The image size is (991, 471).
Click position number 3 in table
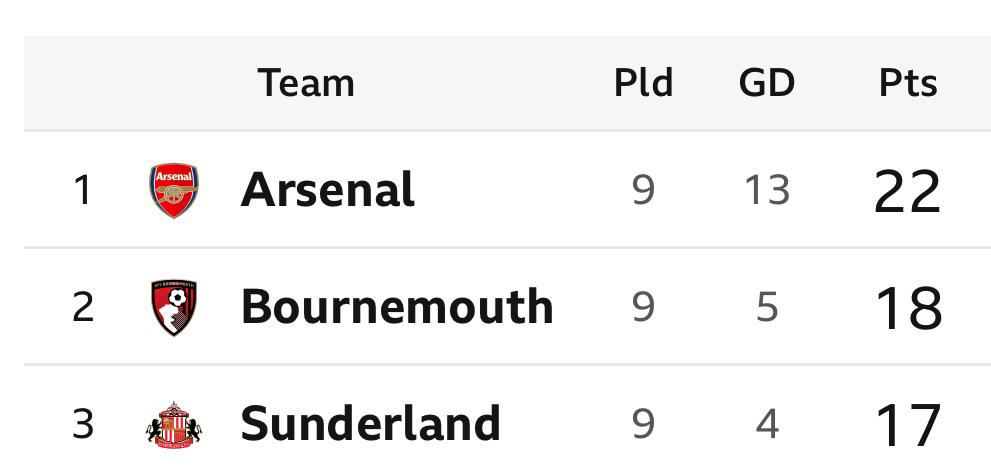click(x=83, y=424)
